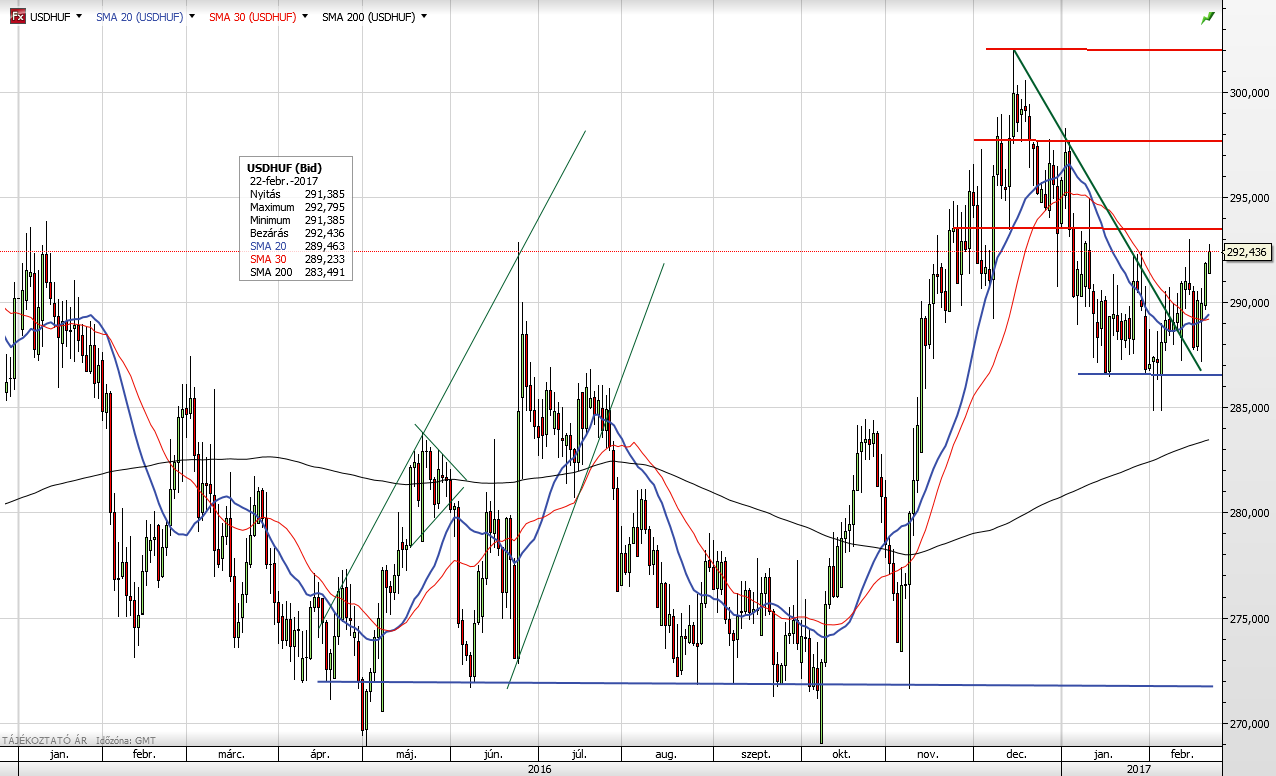Click the USDHUF (Bid) title in info box
The height and width of the screenshot is (776, 1276).
tap(284, 168)
